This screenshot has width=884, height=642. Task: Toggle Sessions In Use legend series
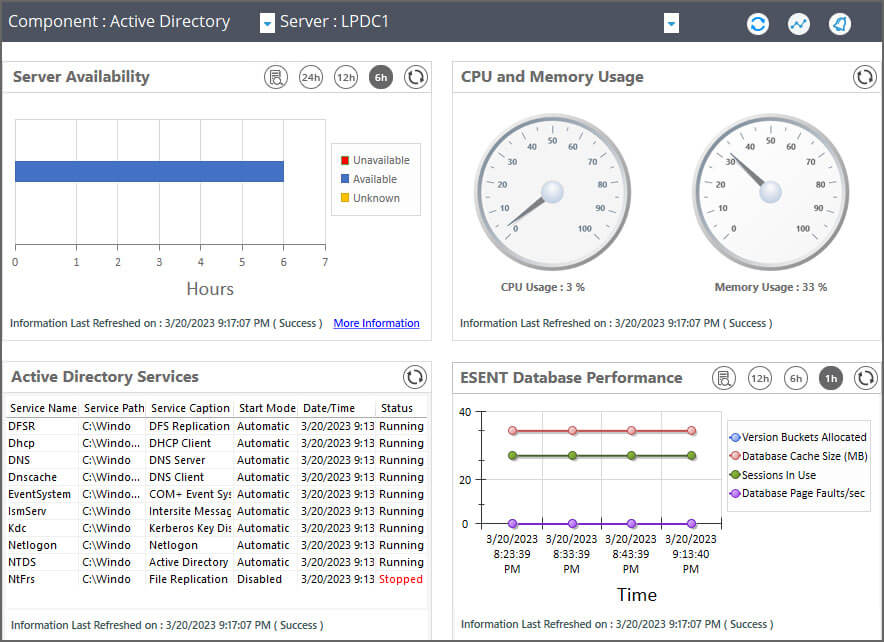coord(773,475)
